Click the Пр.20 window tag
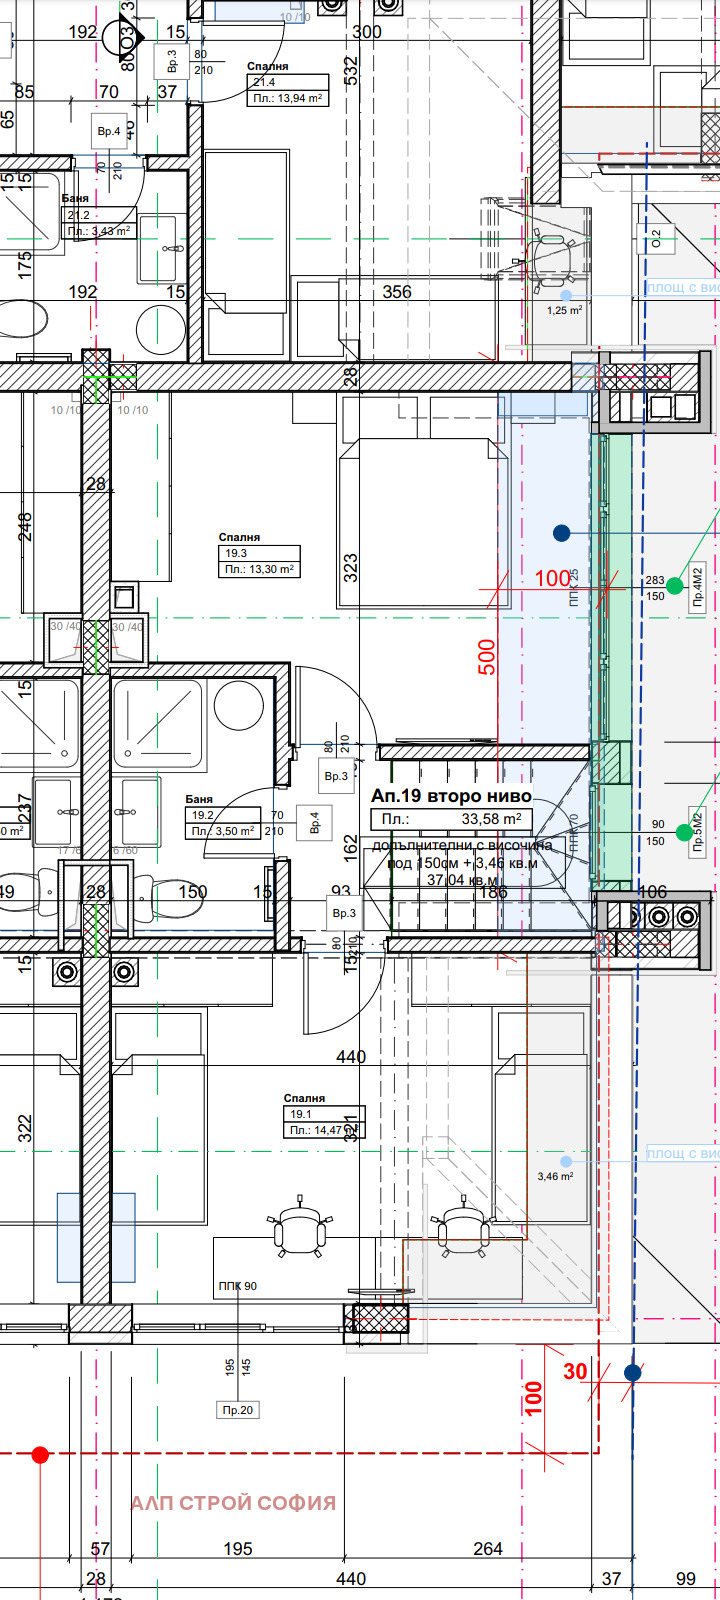 coord(237,1410)
